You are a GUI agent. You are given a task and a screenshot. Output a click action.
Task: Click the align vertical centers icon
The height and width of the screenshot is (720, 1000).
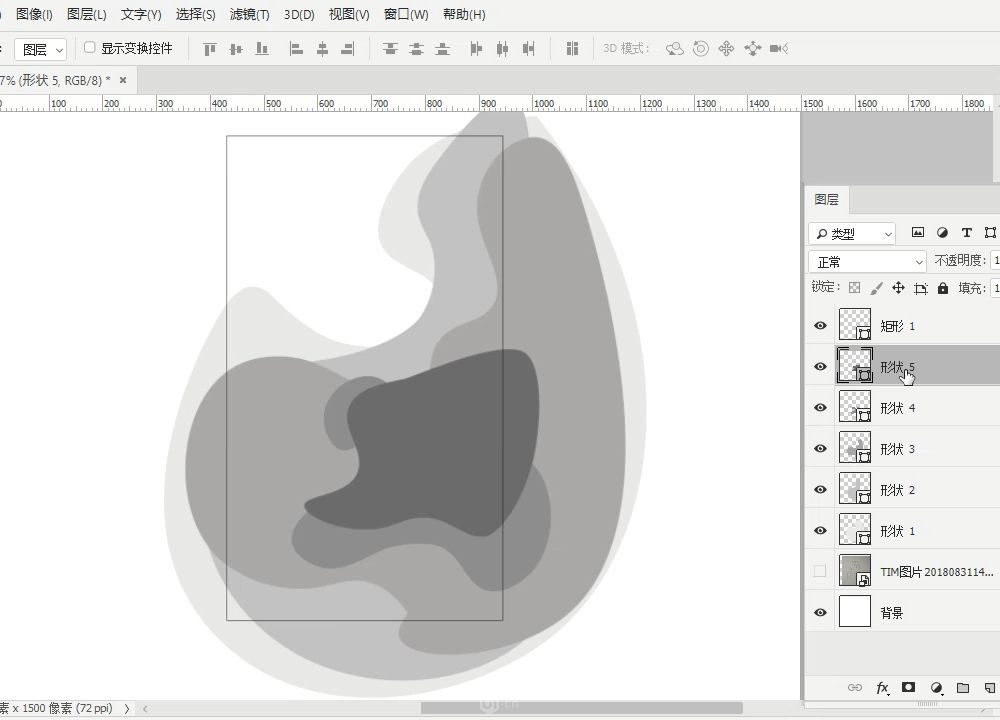coord(236,48)
